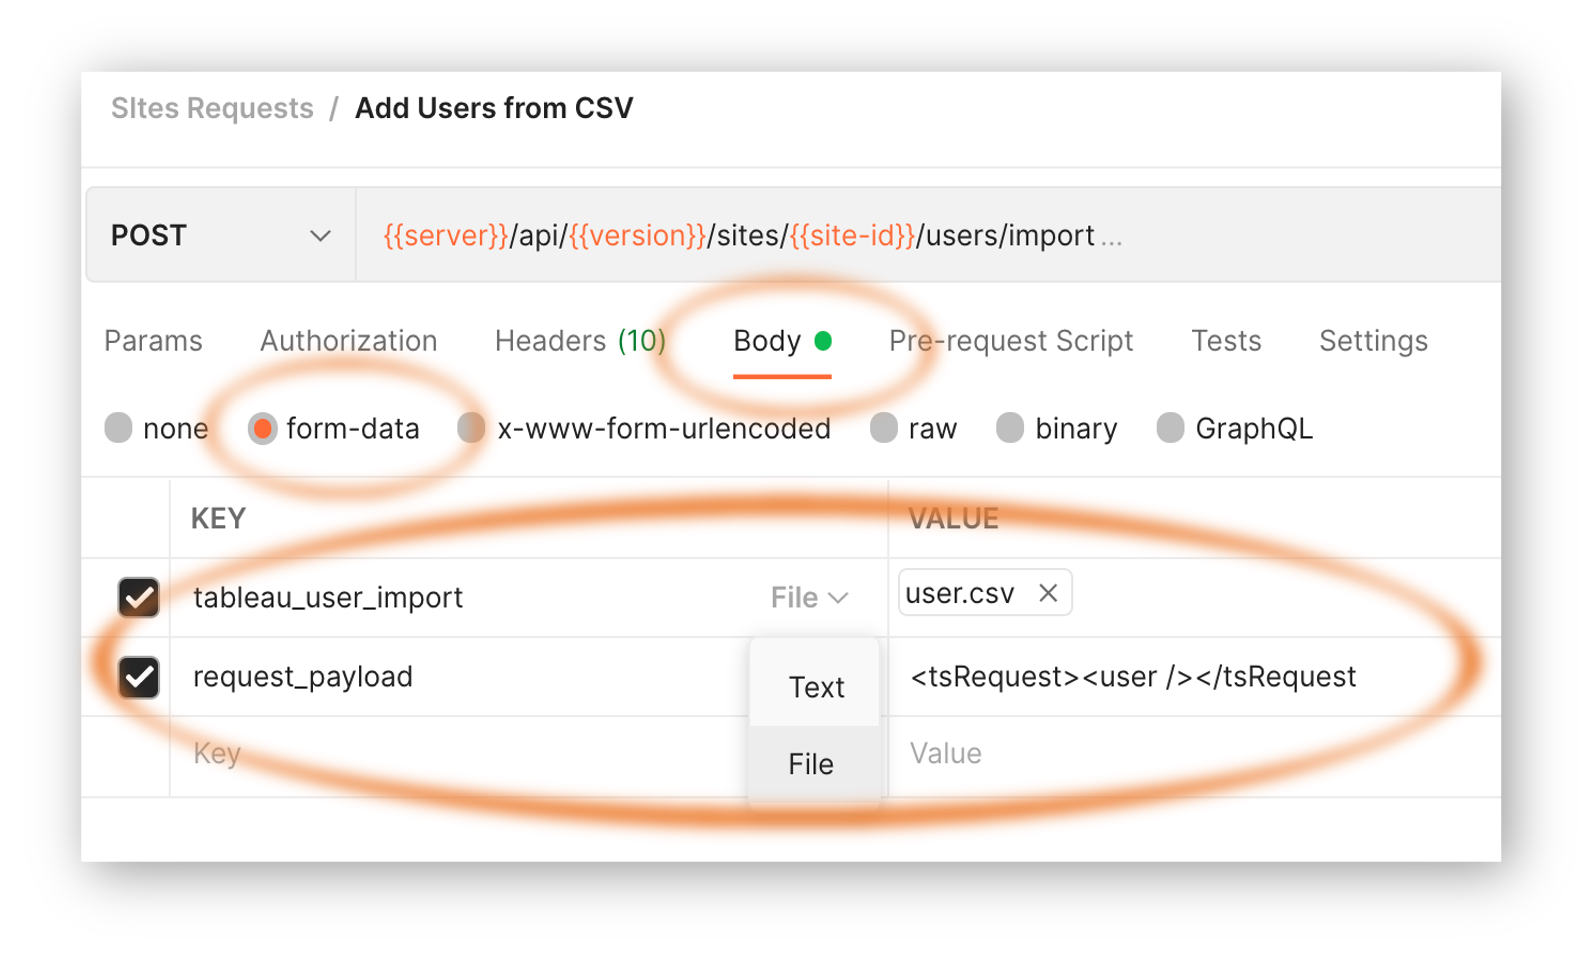Open the Tests tab

coord(1226,340)
